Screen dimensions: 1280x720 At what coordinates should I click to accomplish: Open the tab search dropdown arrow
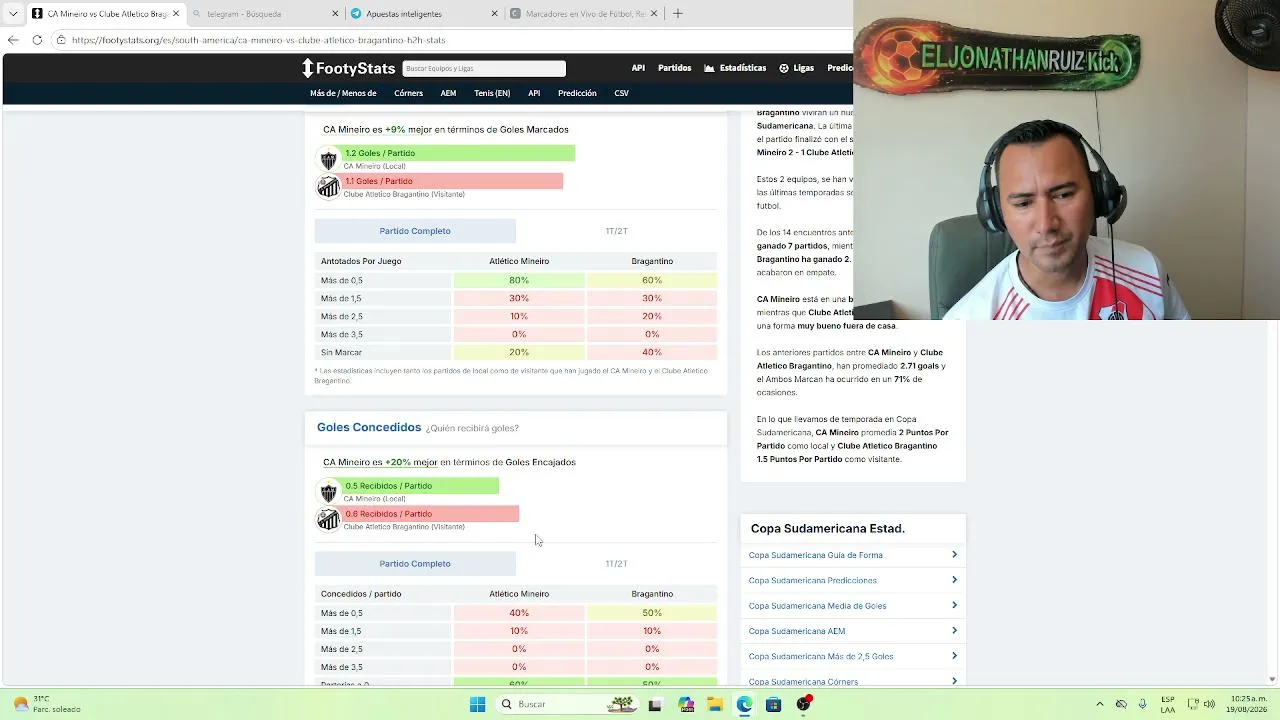point(13,14)
